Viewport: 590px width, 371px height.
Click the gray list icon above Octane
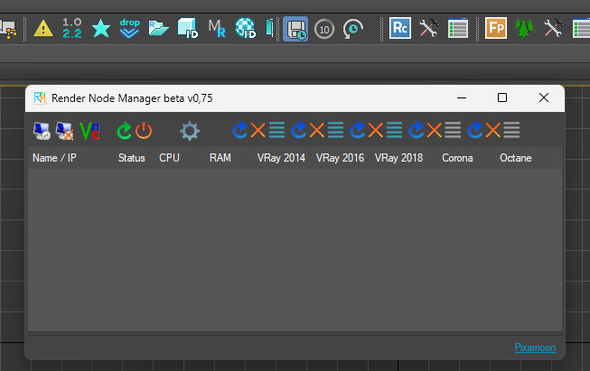click(512, 130)
